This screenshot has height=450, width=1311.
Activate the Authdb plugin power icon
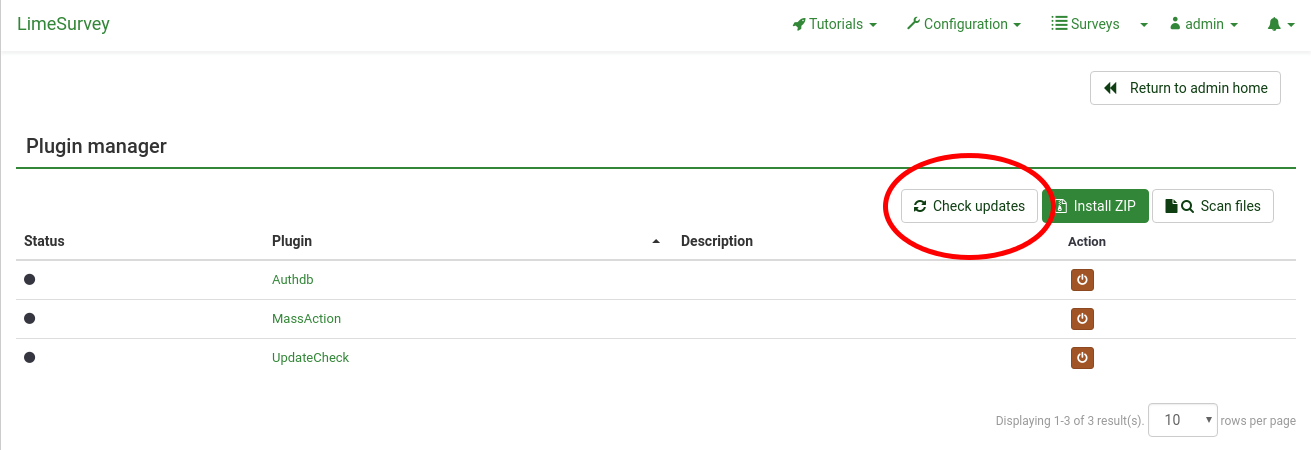[x=1082, y=279]
